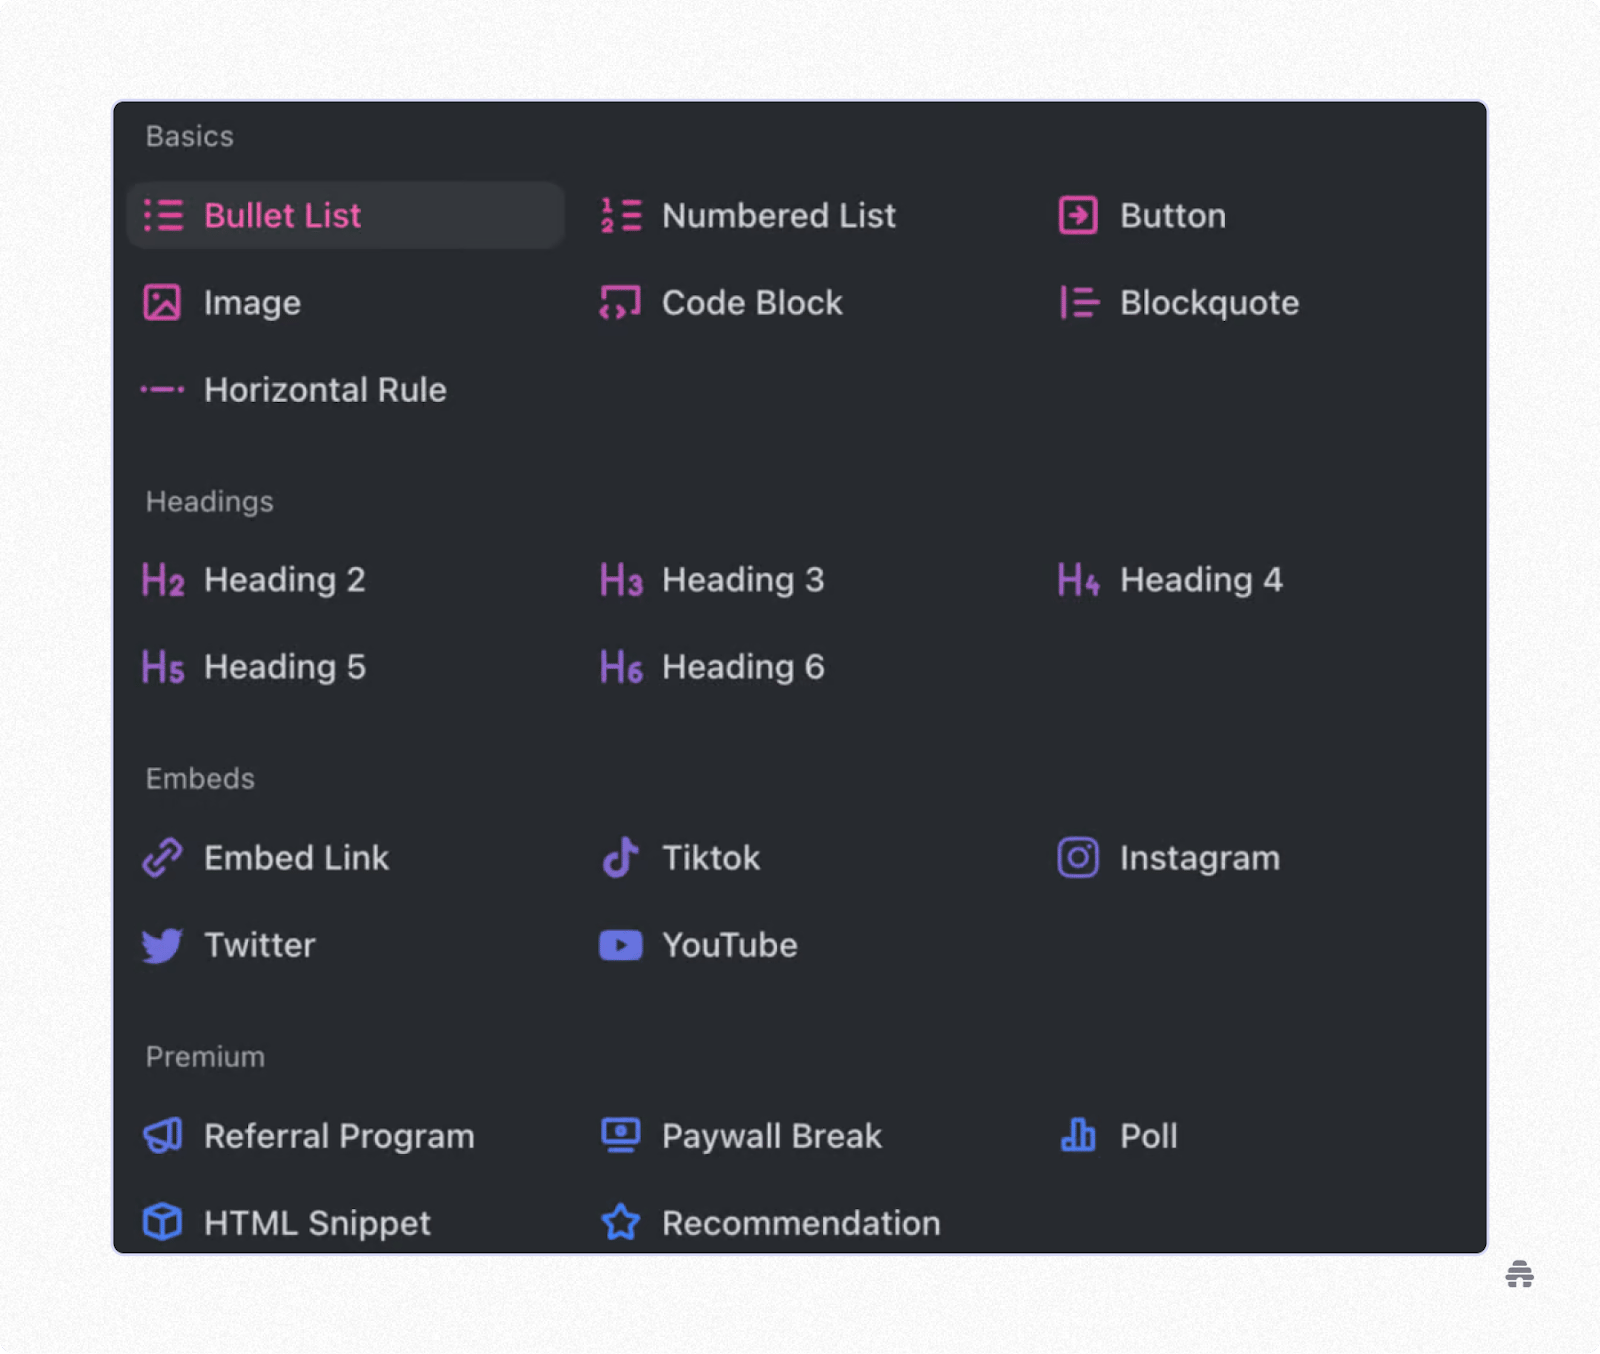Click the H5 heading icon
1600x1354 pixels.
(163, 667)
